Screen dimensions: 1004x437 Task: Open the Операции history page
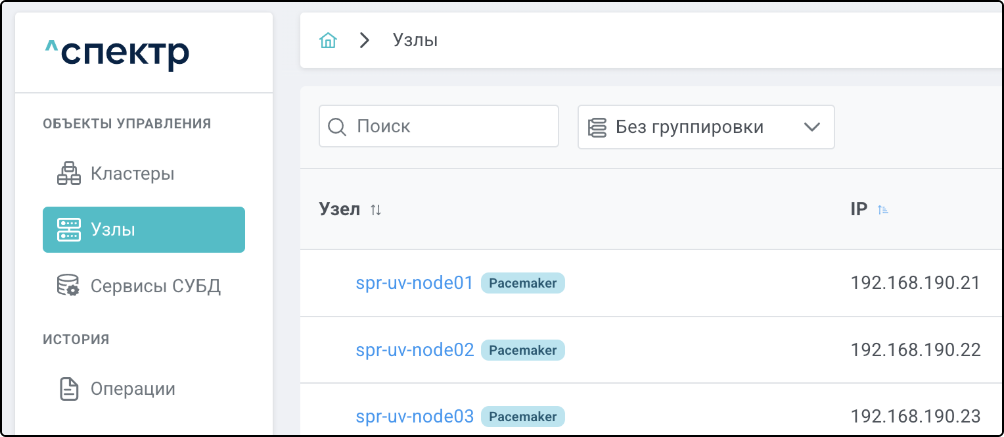pyautogui.click(x=132, y=389)
